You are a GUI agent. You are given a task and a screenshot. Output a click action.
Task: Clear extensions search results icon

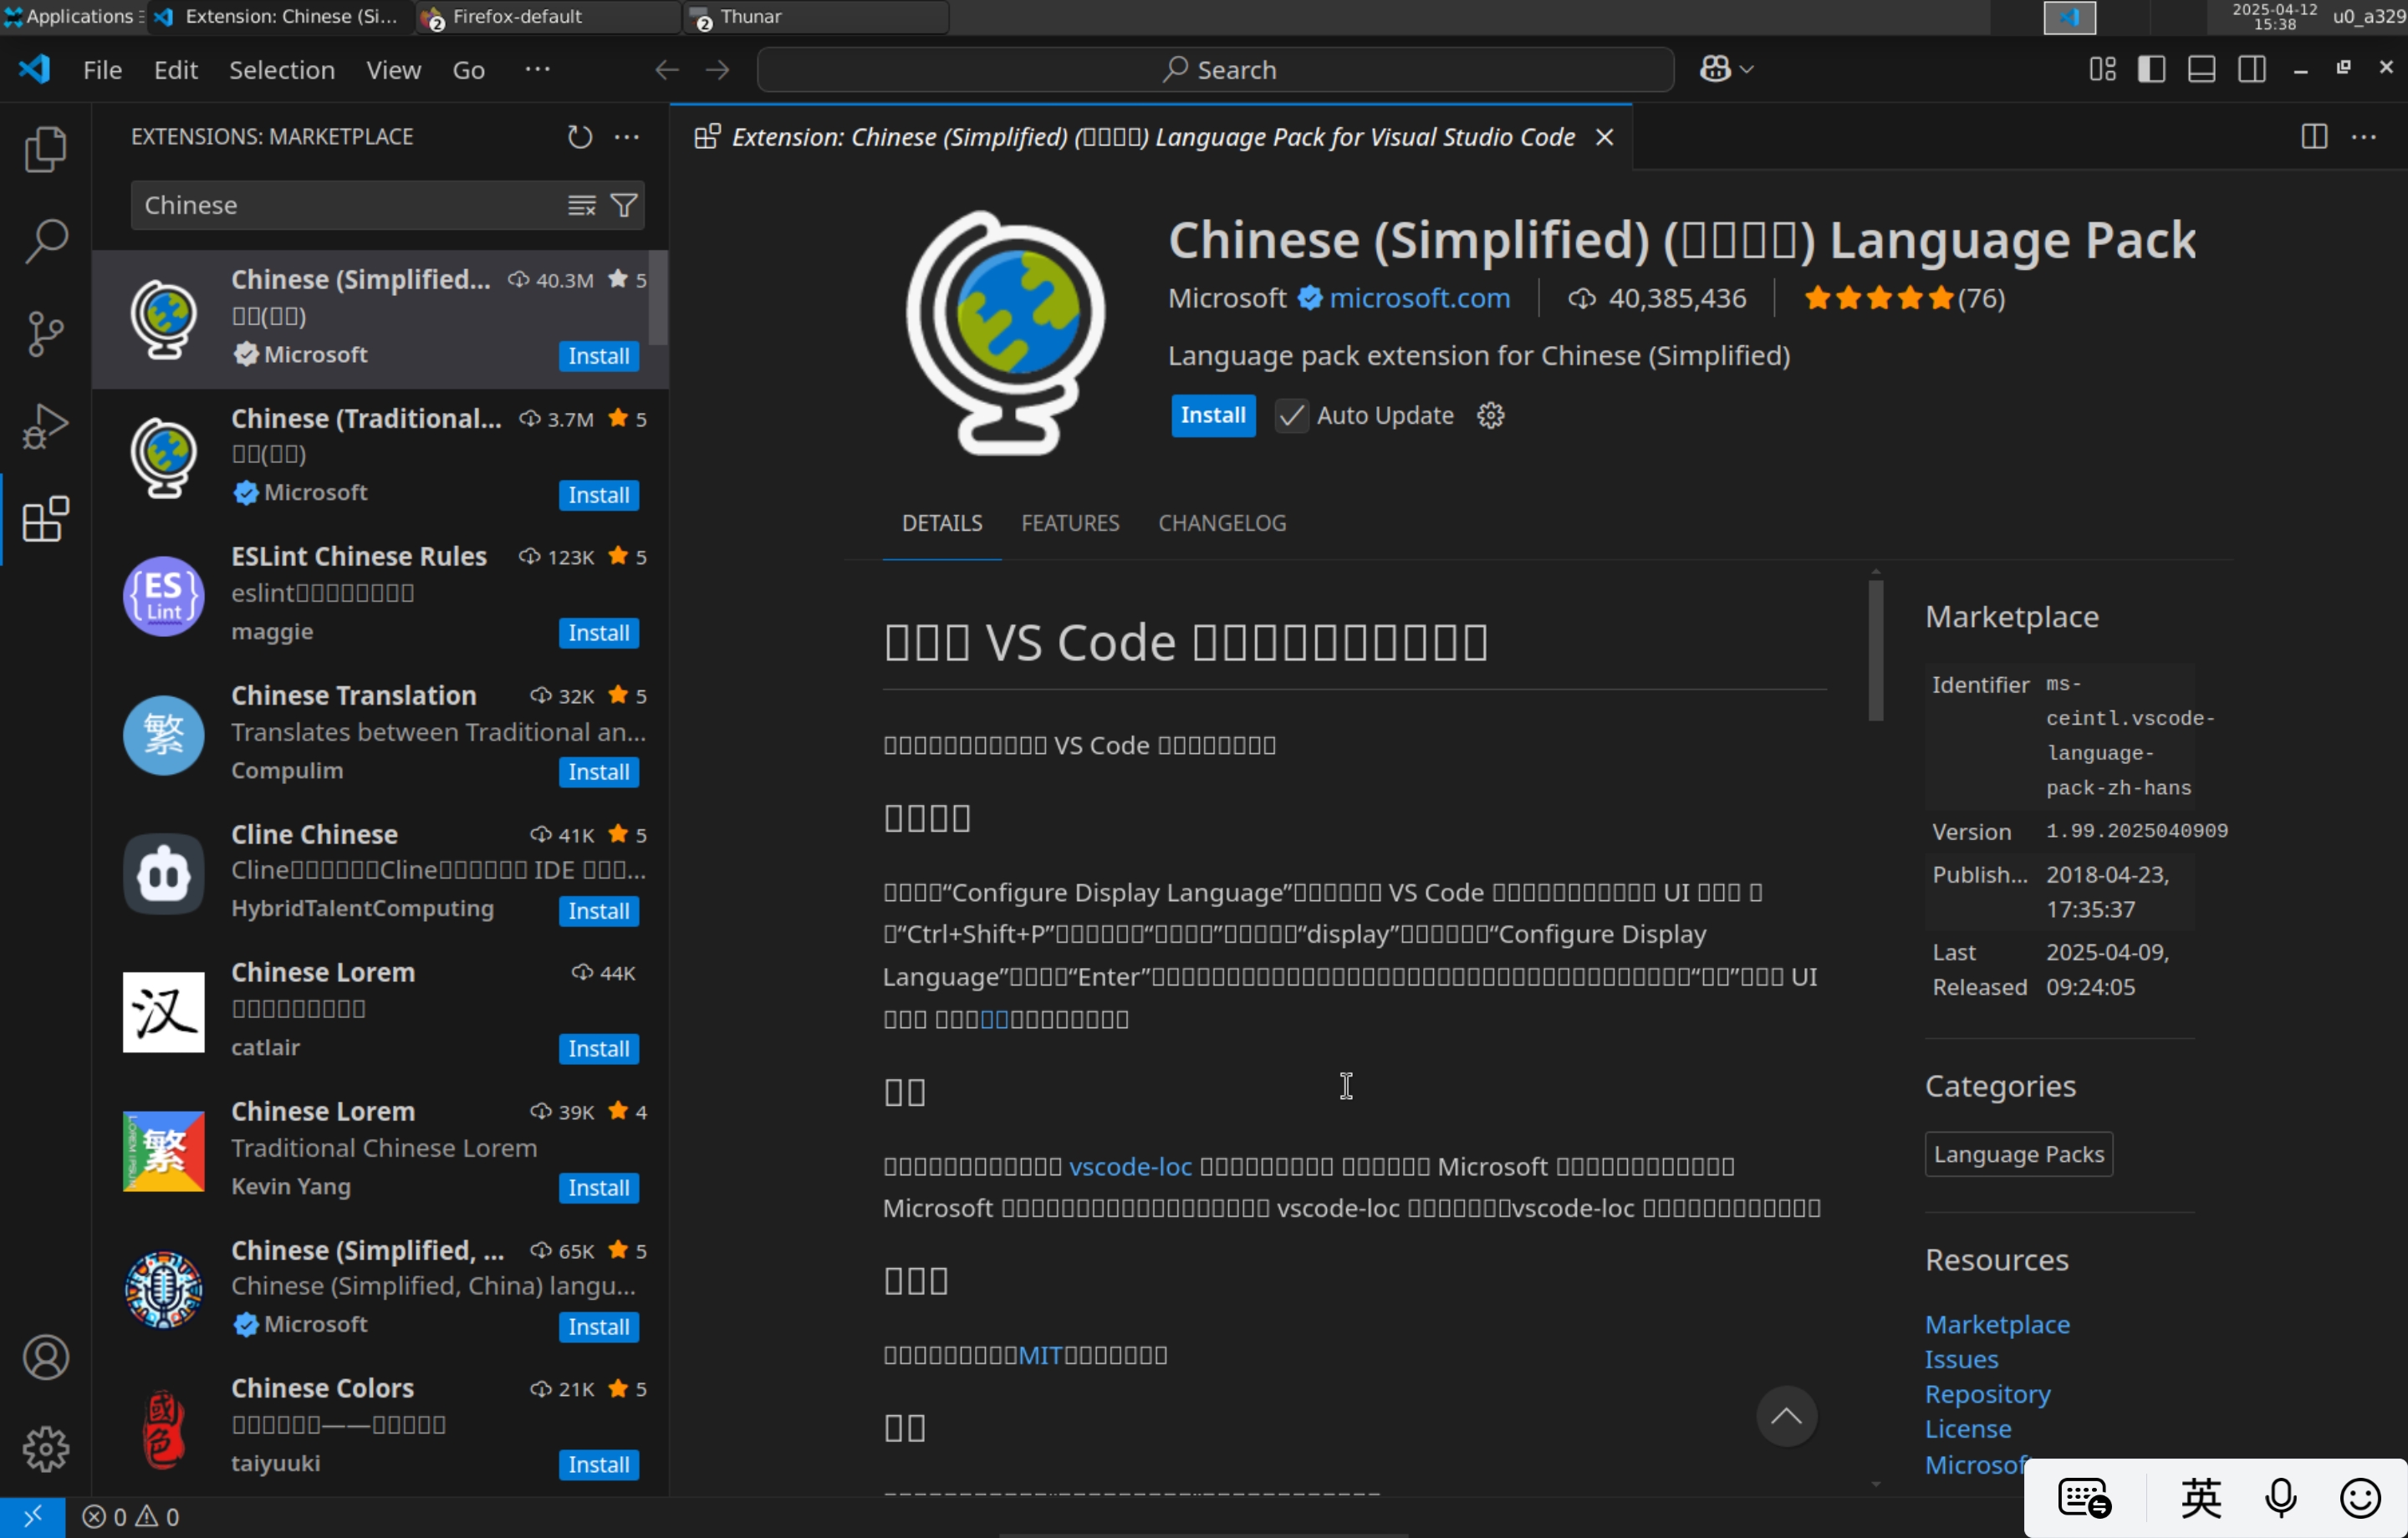(x=581, y=205)
